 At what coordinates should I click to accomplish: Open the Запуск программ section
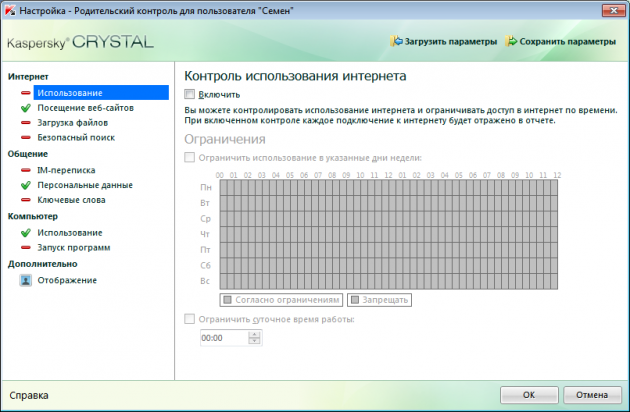(x=74, y=248)
